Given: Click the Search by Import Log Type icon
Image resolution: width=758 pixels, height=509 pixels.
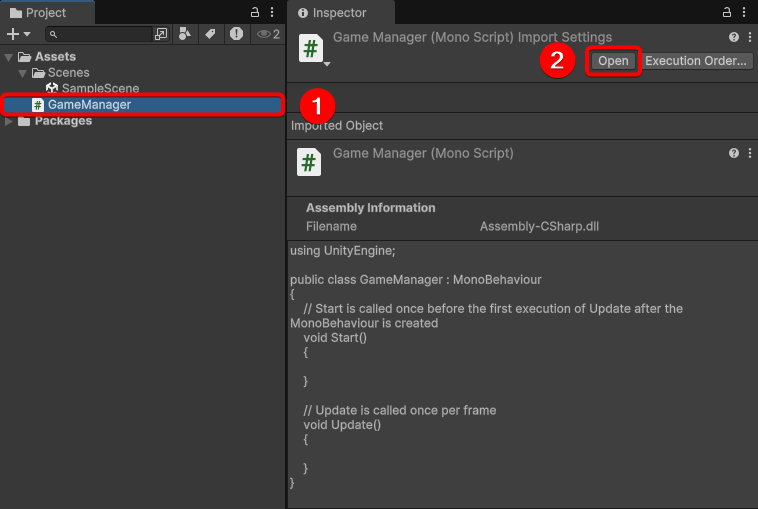Looking at the screenshot, I should point(236,34).
